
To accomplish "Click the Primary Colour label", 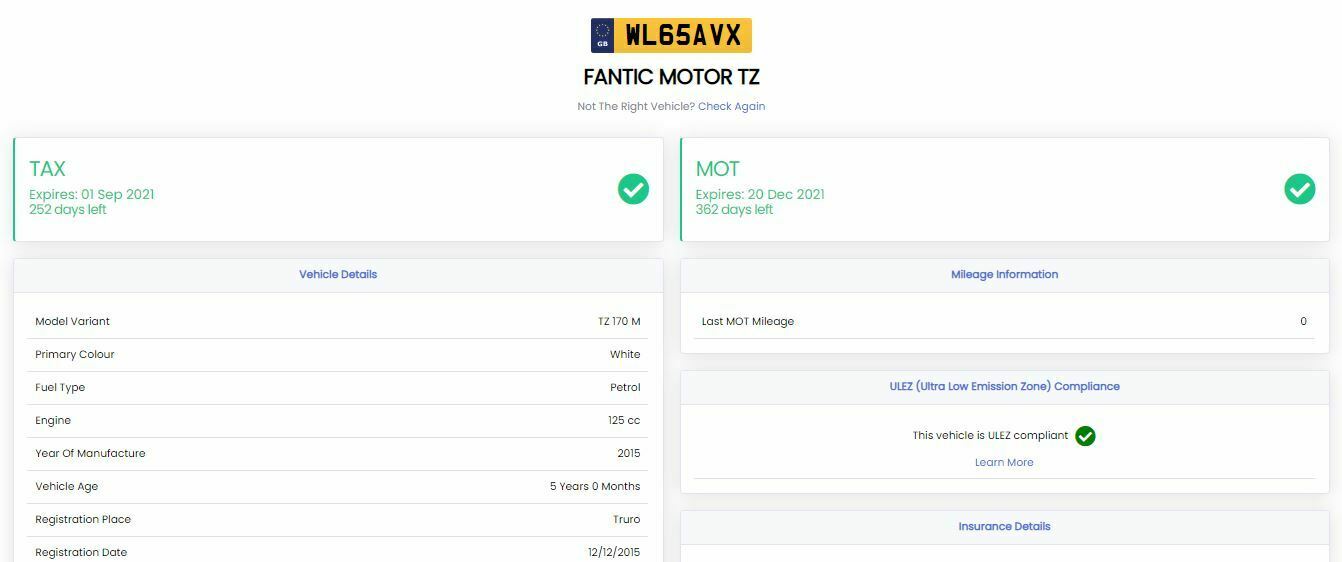I will [x=75, y=354].
